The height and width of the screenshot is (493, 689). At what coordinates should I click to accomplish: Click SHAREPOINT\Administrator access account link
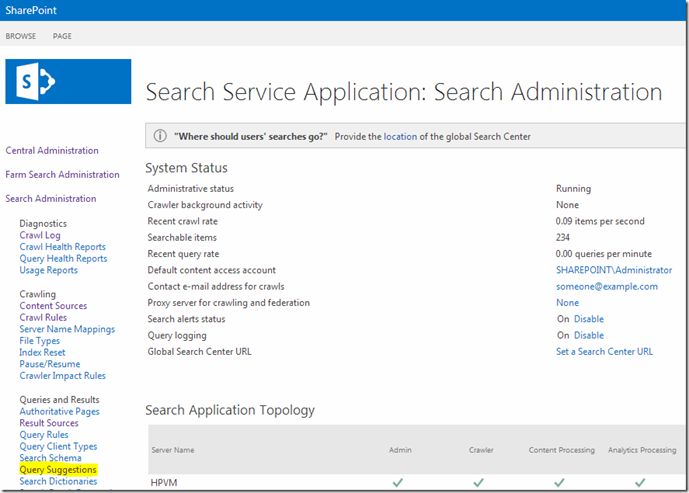tap(614, 270)
